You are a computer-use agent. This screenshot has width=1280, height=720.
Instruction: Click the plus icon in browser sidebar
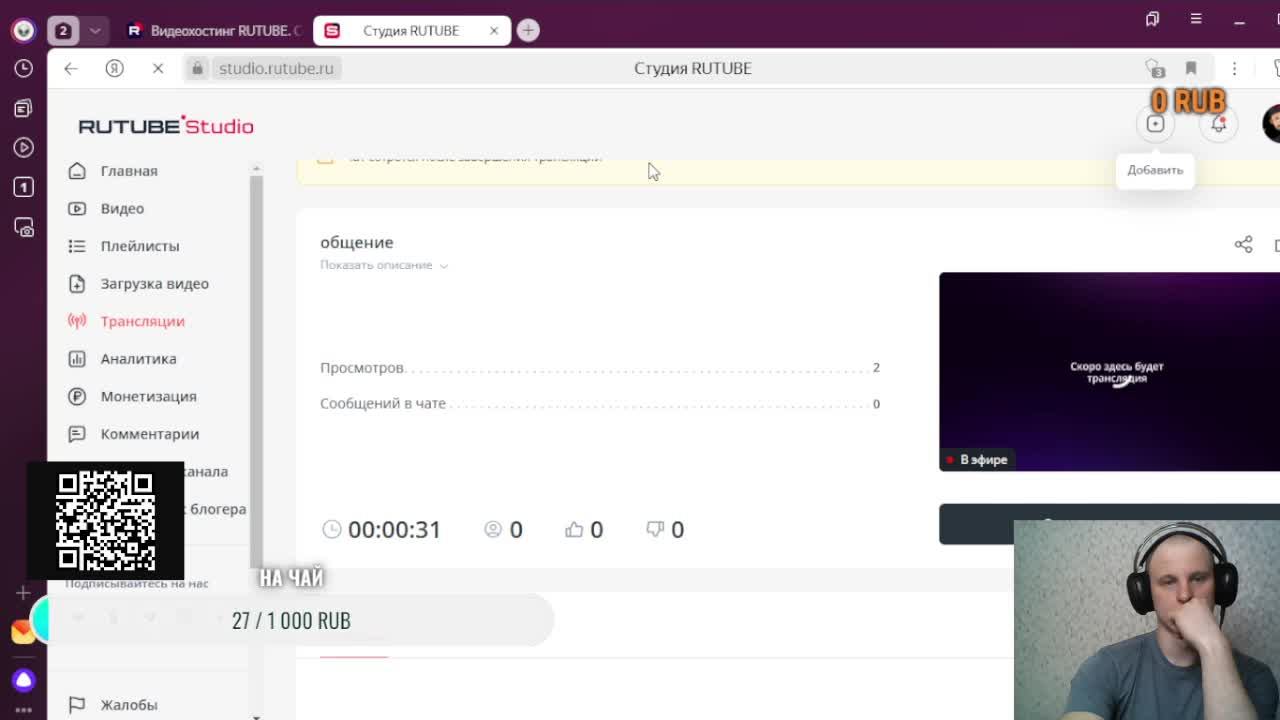coord(23,593)
